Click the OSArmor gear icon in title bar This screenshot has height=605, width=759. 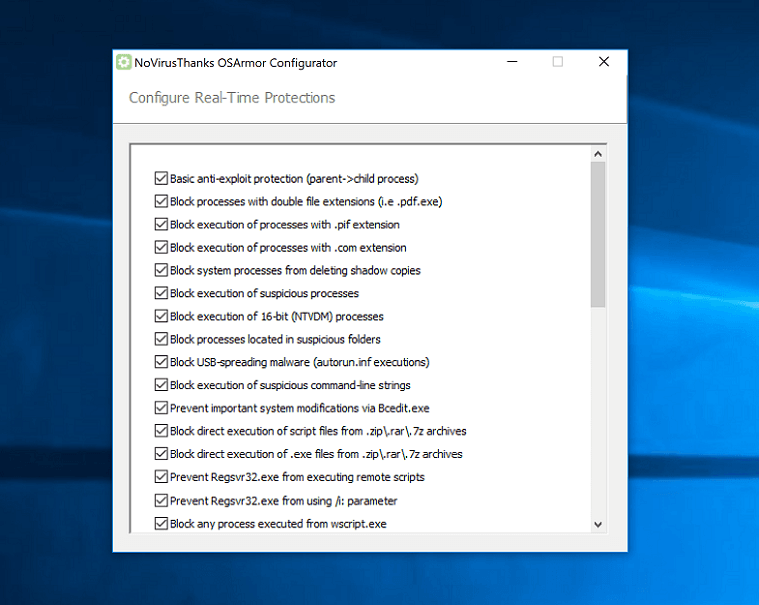click(x=123, y=62)
